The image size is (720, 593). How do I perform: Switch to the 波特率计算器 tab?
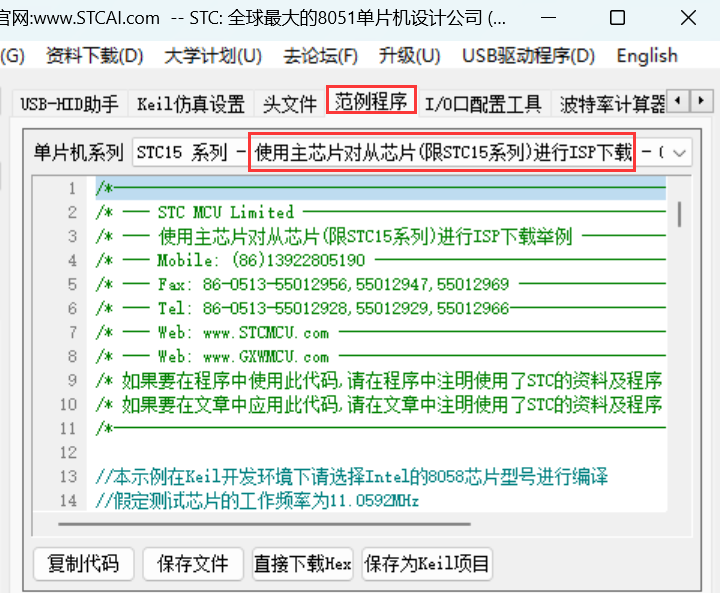pyautogui.click(x=611, y=104)
